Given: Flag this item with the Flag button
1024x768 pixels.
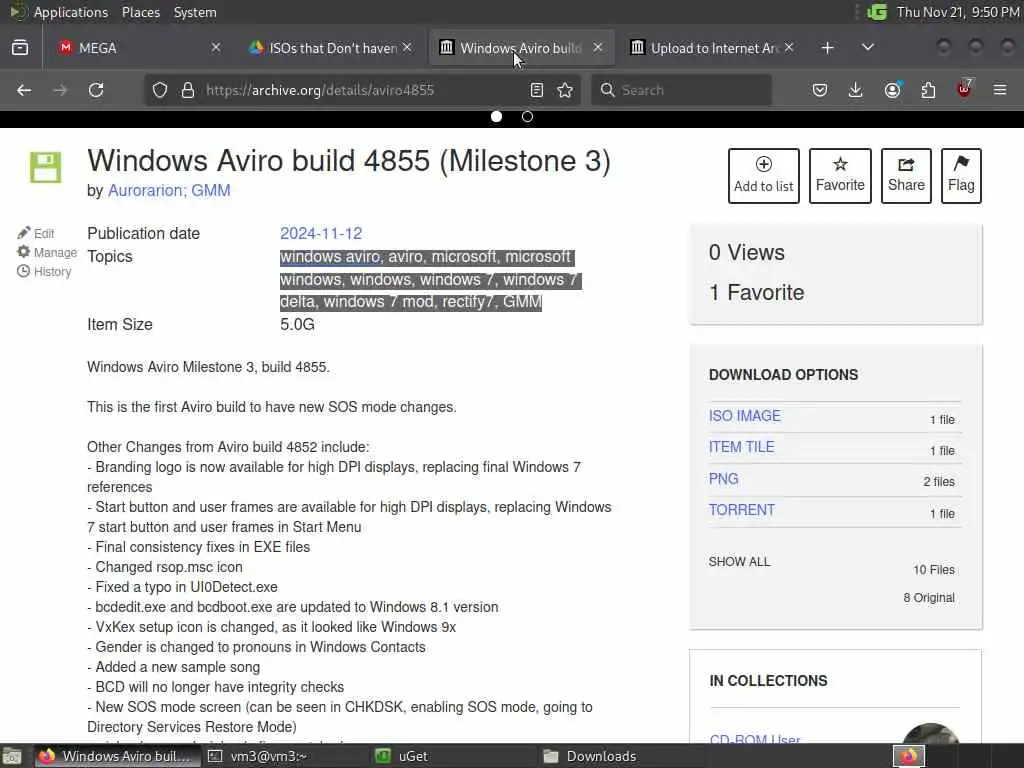Looking at the screenshot, I should [961, 176].
